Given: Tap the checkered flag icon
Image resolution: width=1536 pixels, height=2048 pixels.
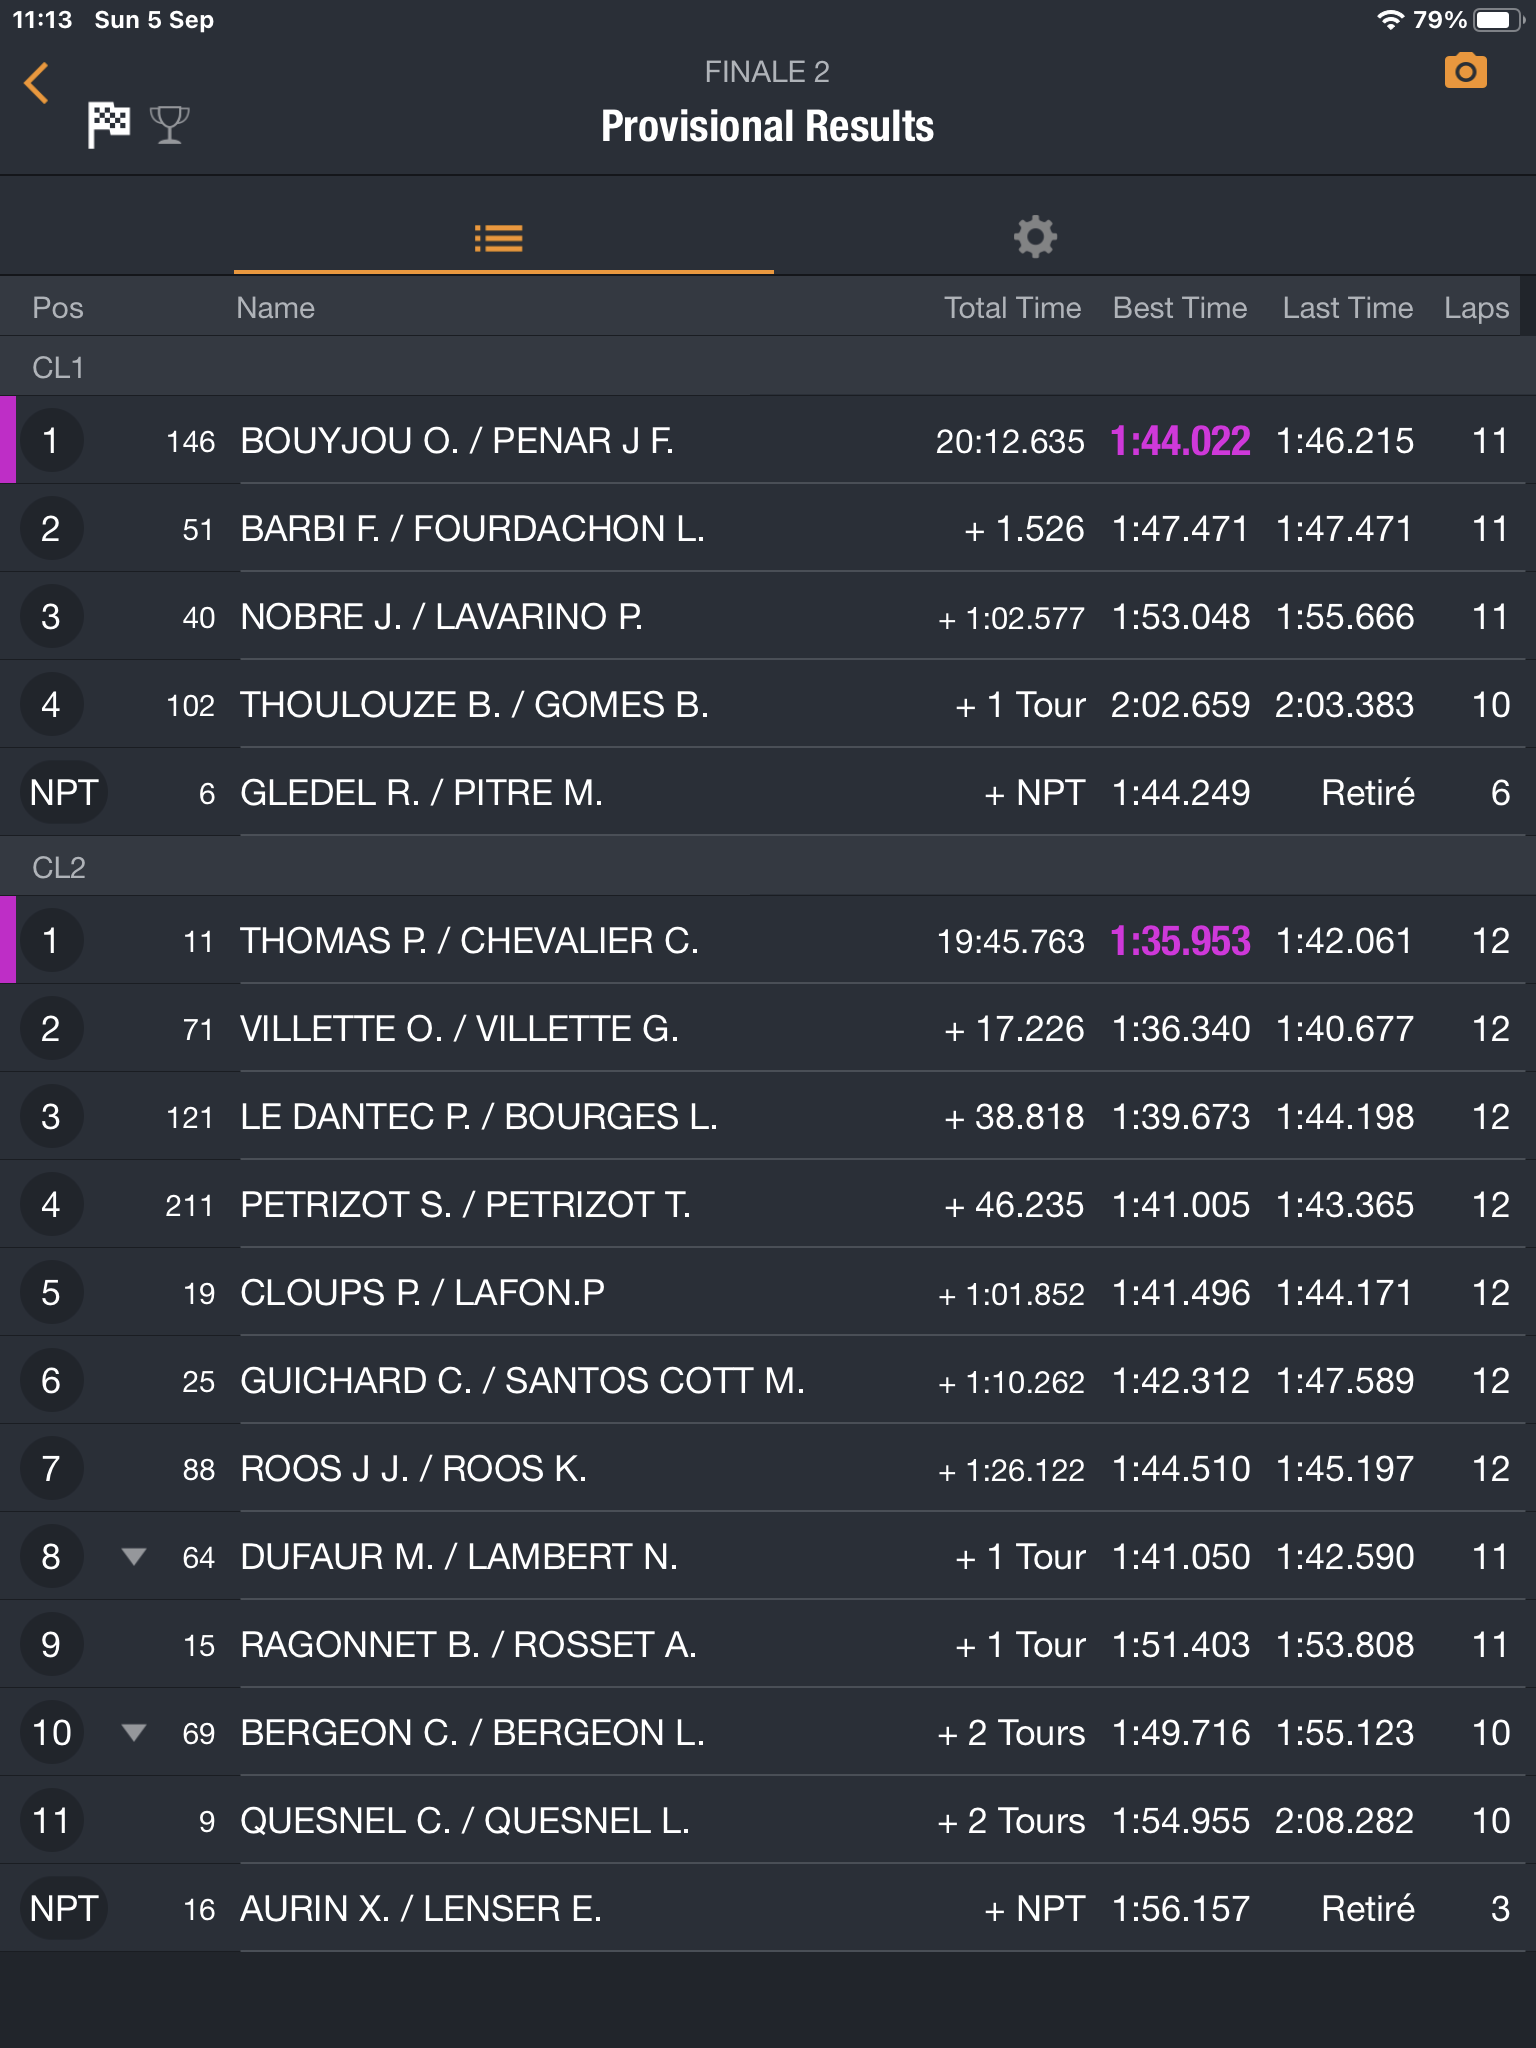Looking at the screenshot, I should coord(108,125).
